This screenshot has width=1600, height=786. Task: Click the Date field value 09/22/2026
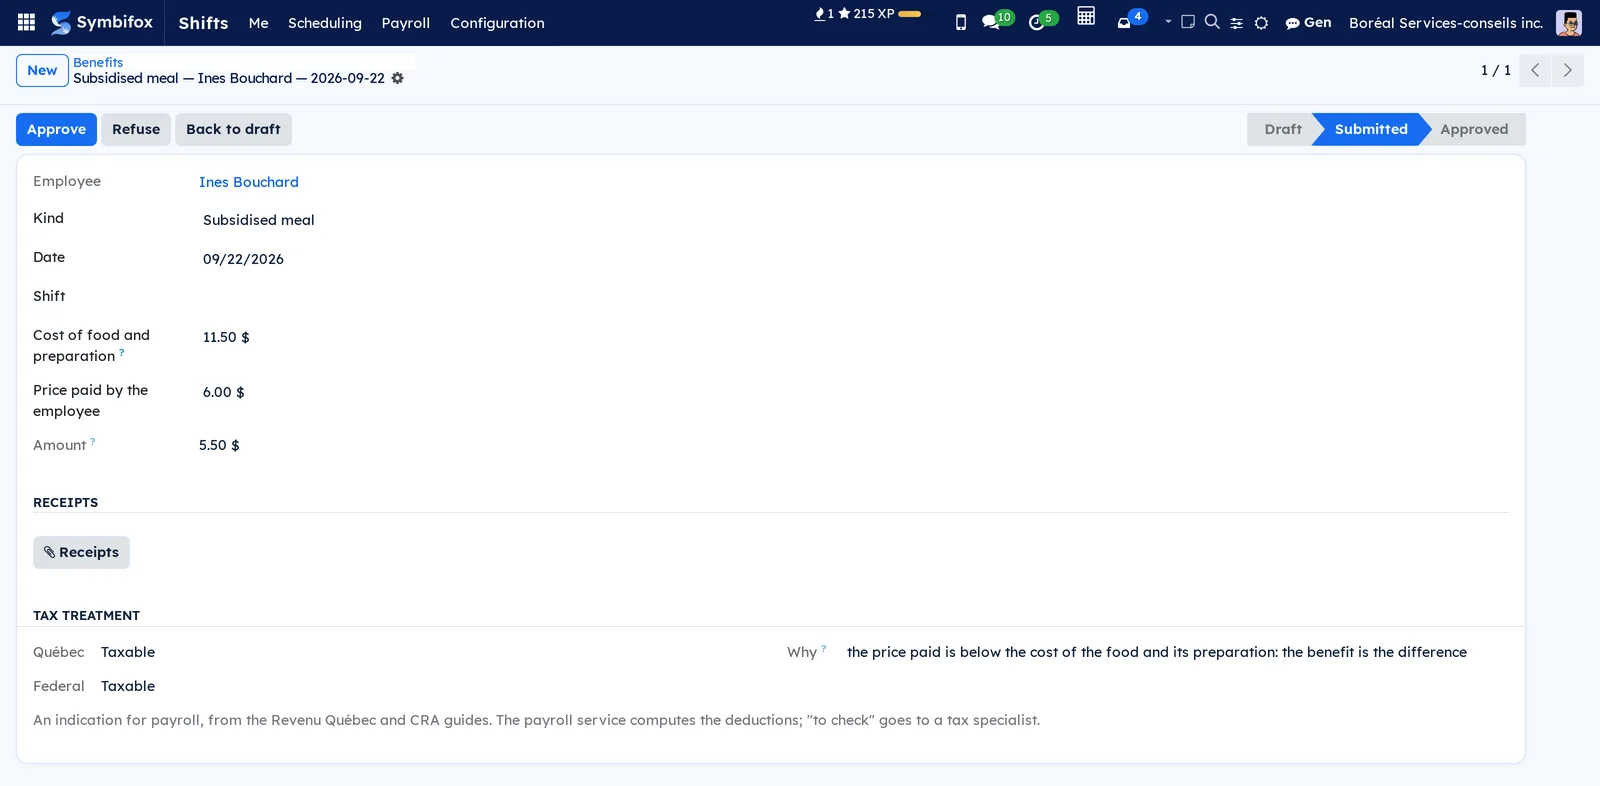[x=243, y=259]
